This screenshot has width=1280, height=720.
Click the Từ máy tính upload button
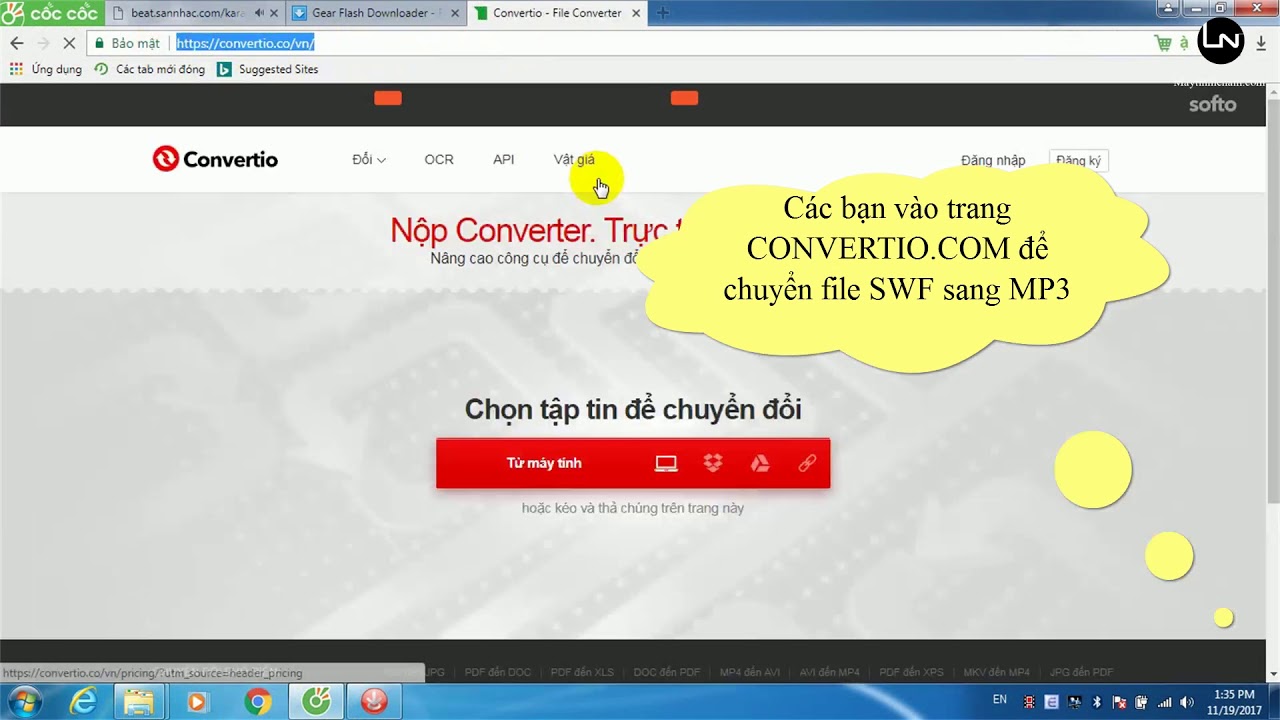pos(544,463)
